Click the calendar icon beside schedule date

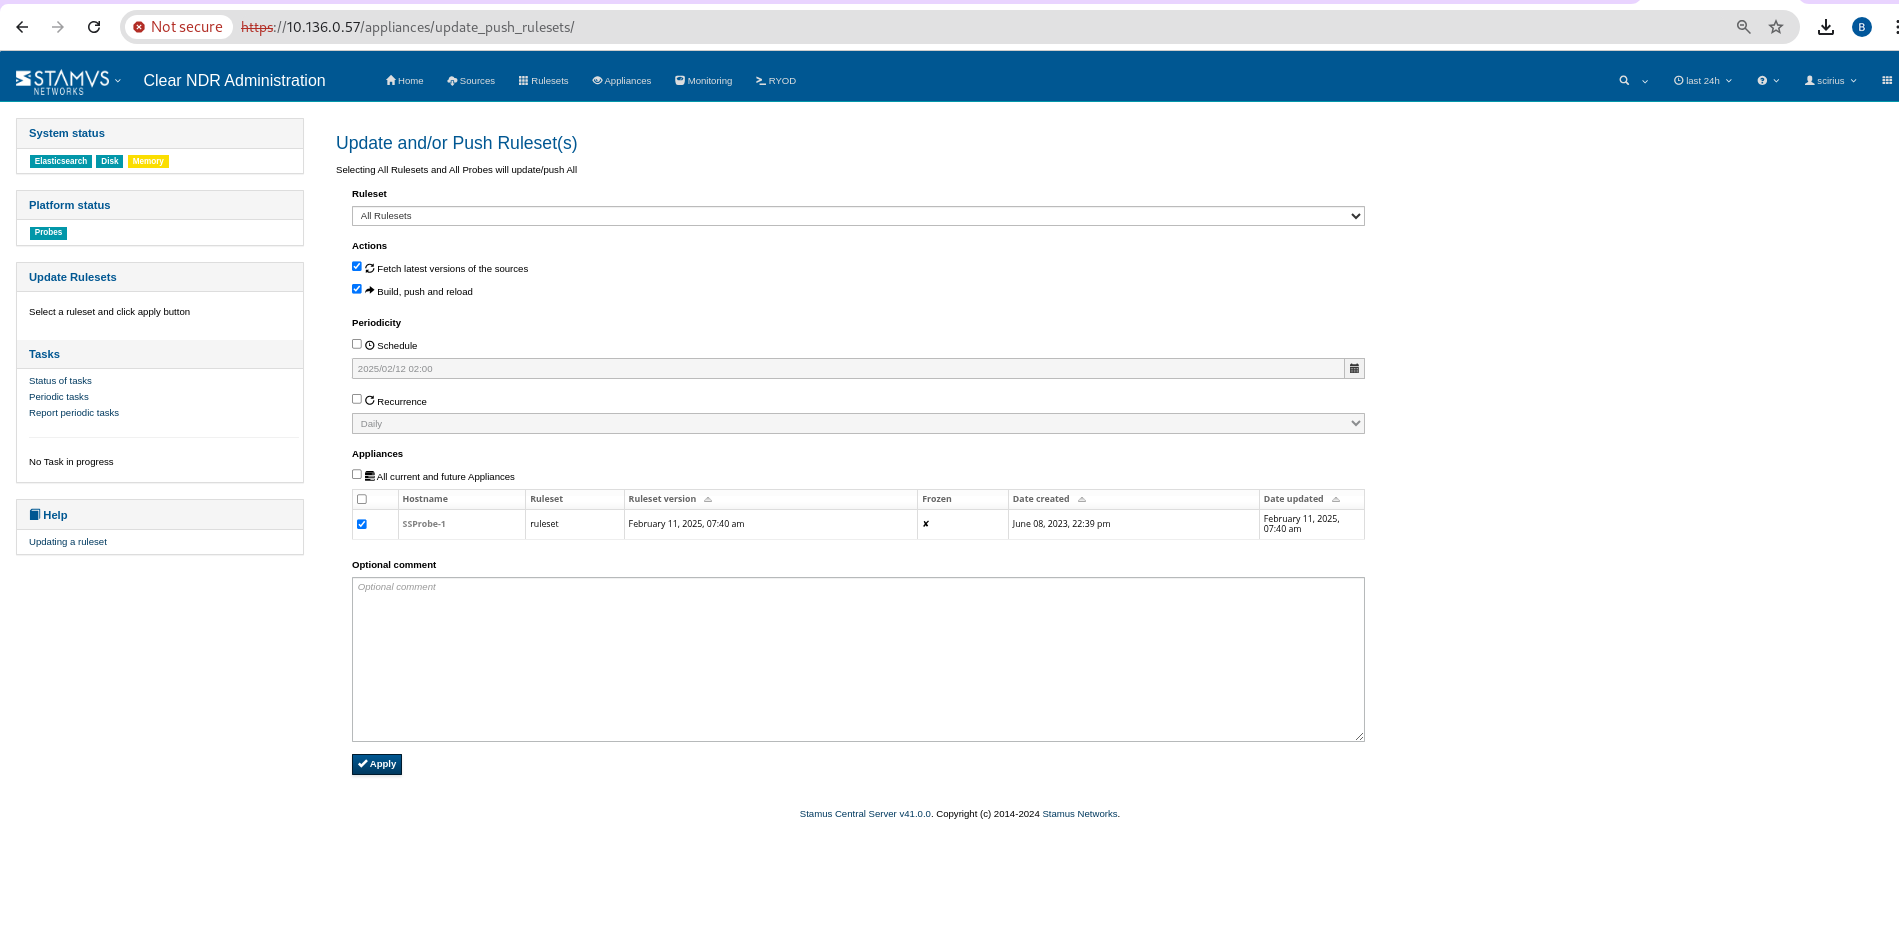click(x=1354, y=369)
